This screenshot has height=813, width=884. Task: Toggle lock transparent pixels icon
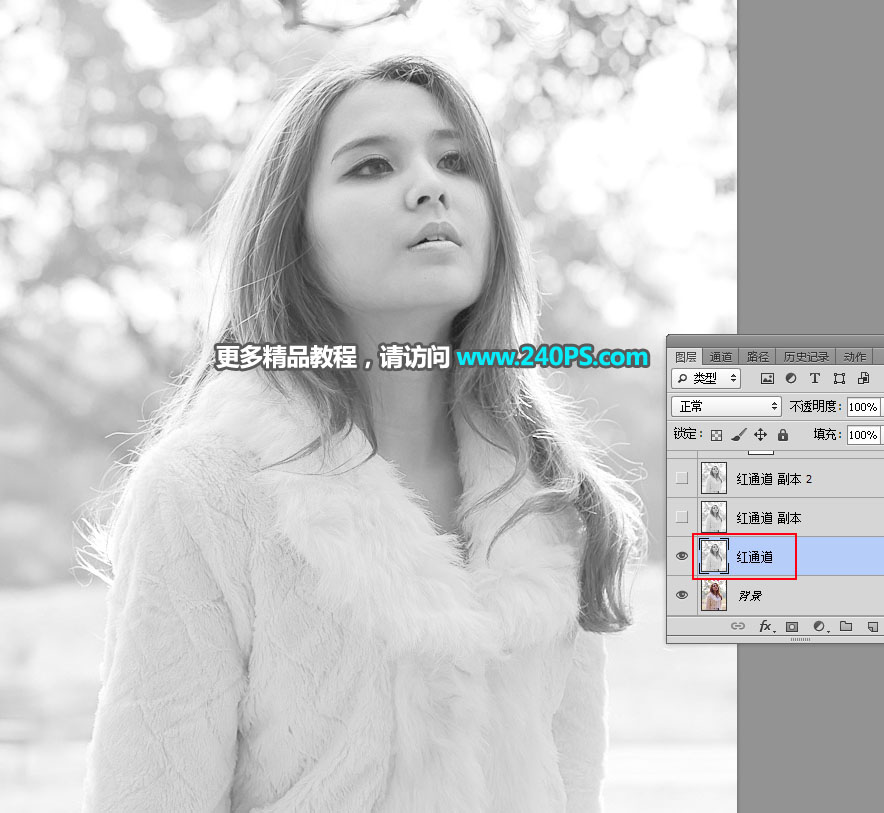click(717, 435)
